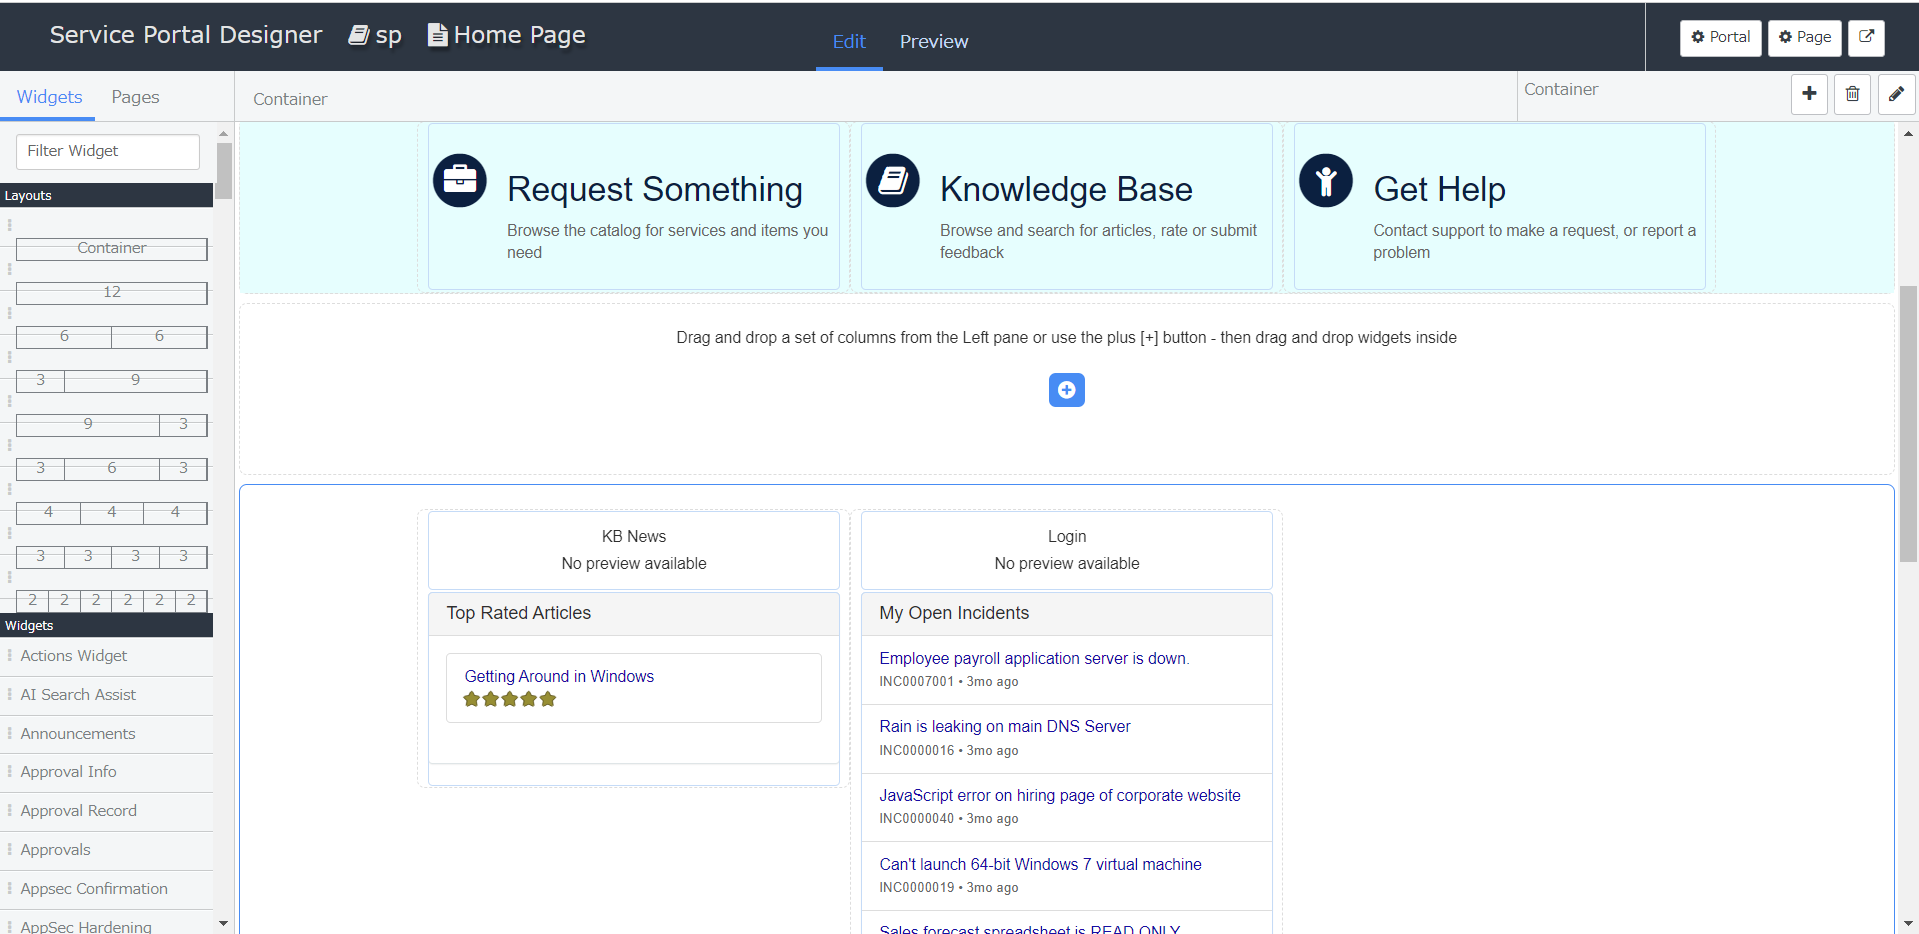The height and width of the screenshot is (934, 1919).
Task: Select the Widgets tab
Action: [x=48, y=96]
